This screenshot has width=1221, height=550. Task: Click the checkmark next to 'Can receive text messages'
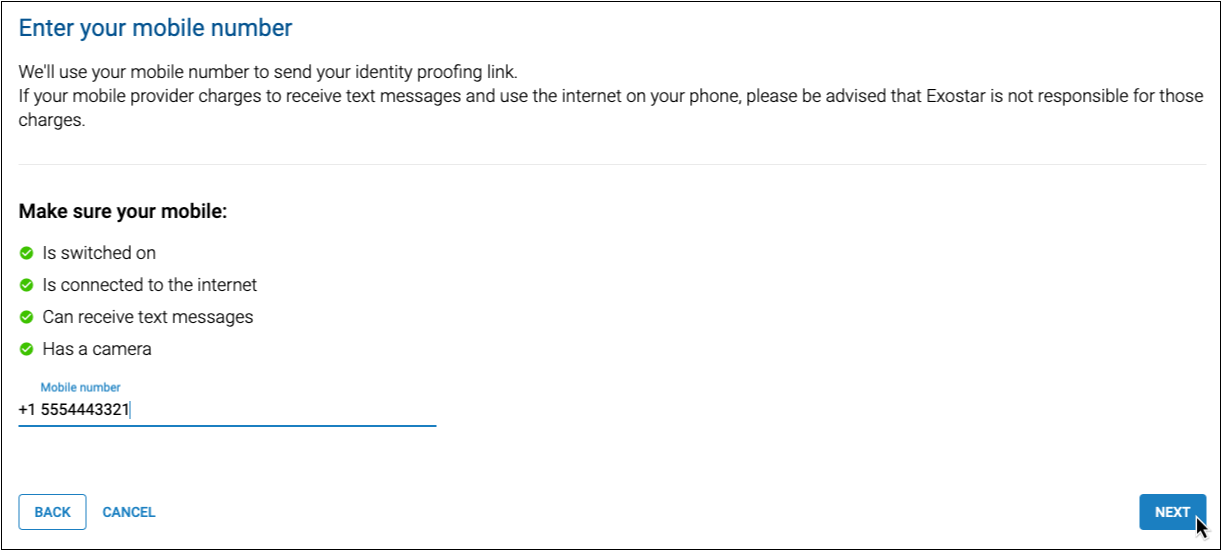pyautogui.click(x=27, y=317)
